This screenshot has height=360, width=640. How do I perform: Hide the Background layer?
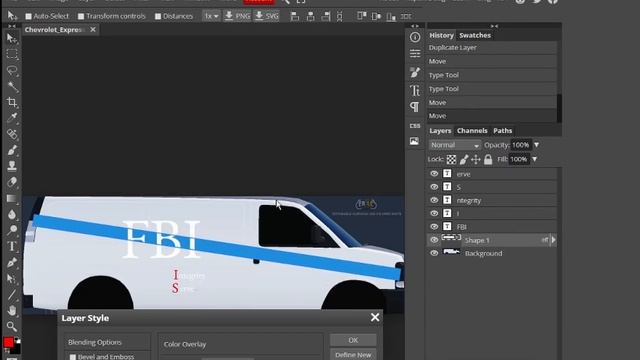click(x=434, y=253)
